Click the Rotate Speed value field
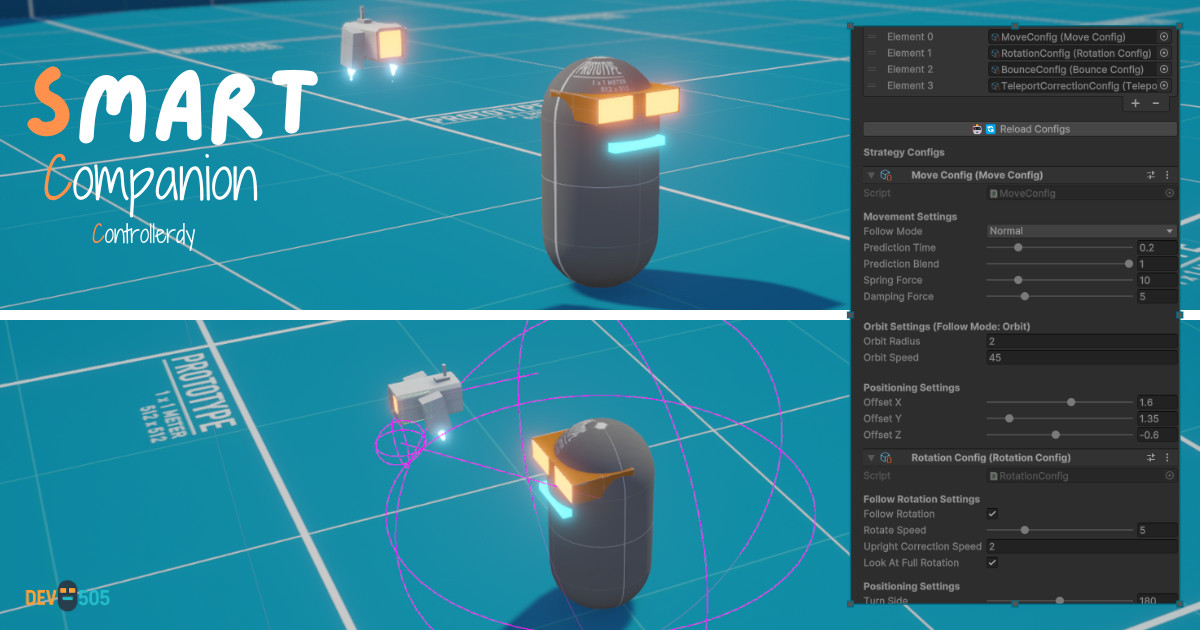The height and width of the screenshot is (630, 1200). tap(1156, 530)
